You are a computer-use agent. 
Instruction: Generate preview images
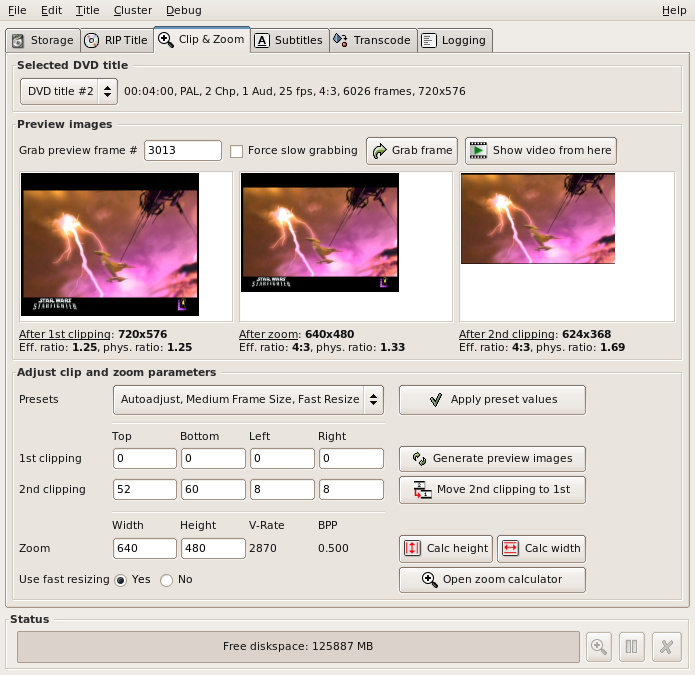(492, 458)
